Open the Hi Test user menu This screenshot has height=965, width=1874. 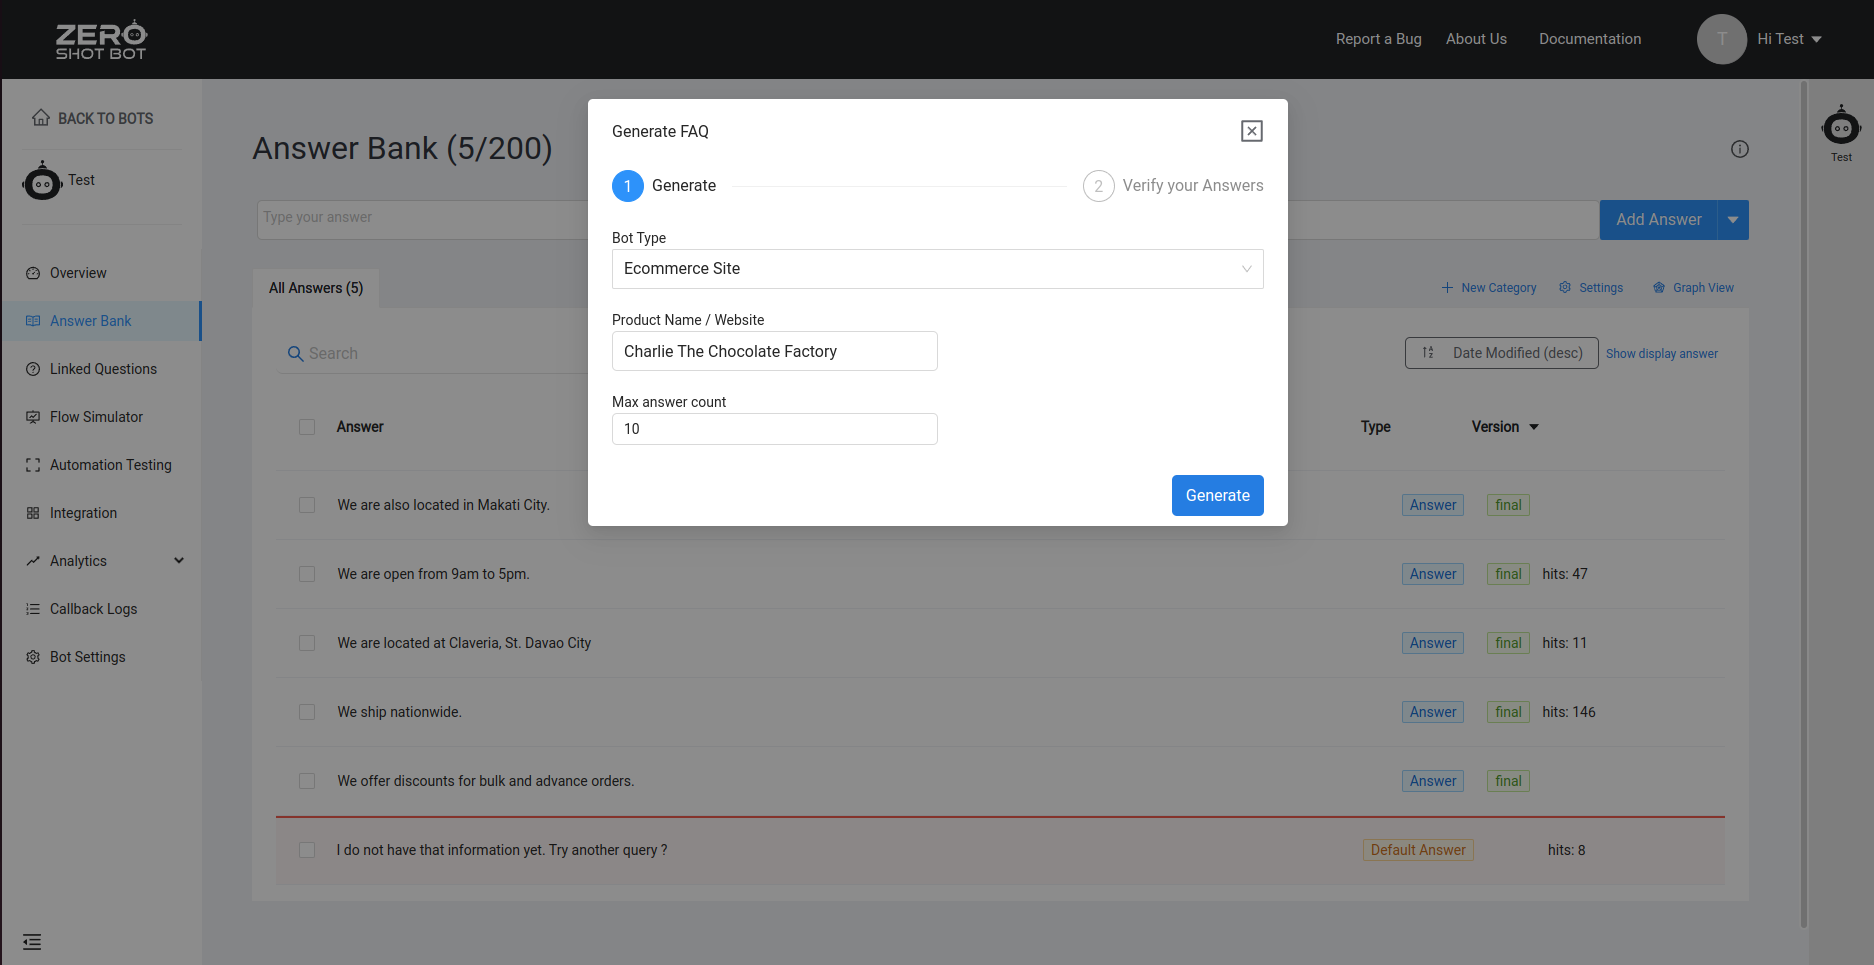click(x=1790, y=39)
